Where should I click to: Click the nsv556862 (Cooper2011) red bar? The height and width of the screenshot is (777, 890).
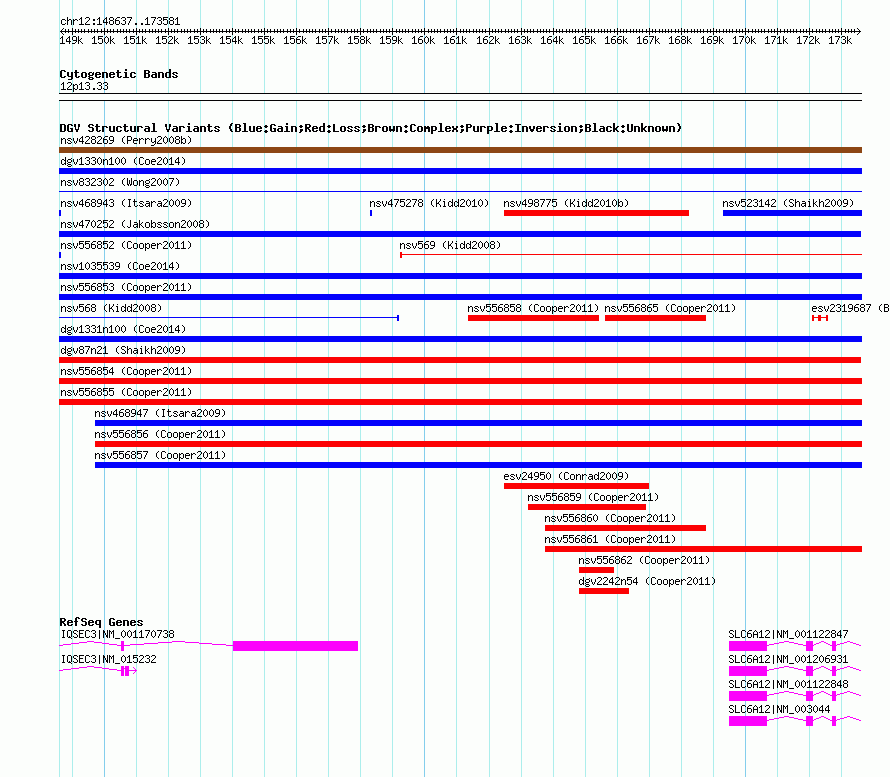(596, 570)
